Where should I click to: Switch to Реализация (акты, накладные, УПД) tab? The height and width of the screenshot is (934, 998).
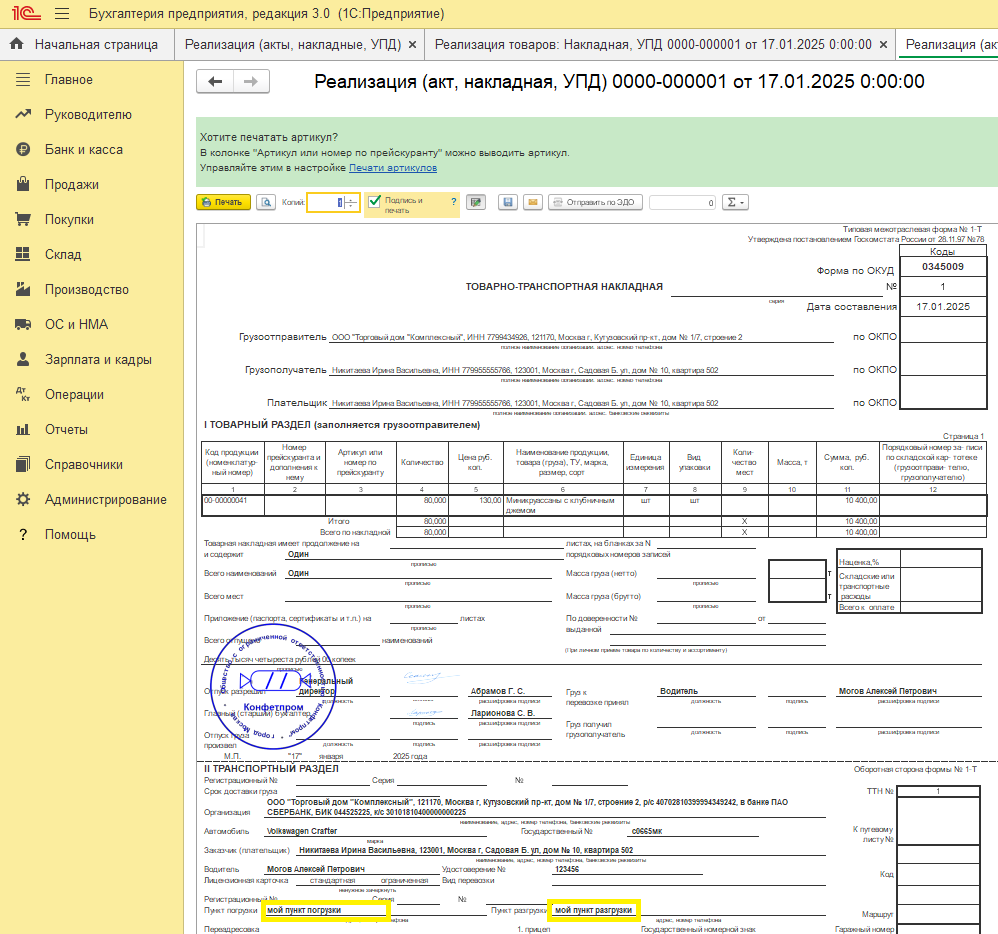click(293, 45)
